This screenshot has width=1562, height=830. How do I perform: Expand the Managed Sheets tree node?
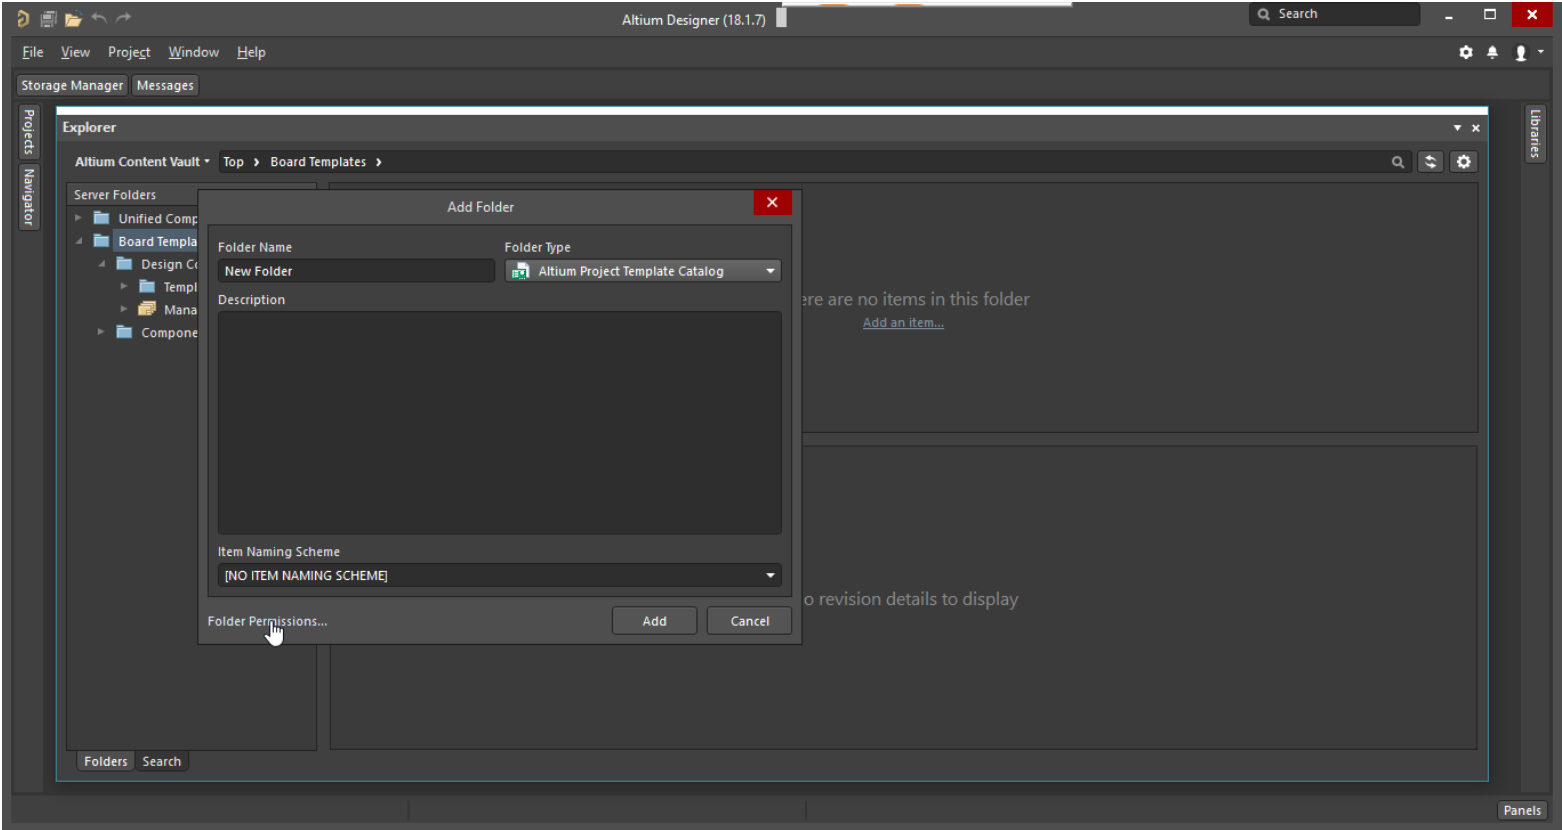[x=124, y=309]
